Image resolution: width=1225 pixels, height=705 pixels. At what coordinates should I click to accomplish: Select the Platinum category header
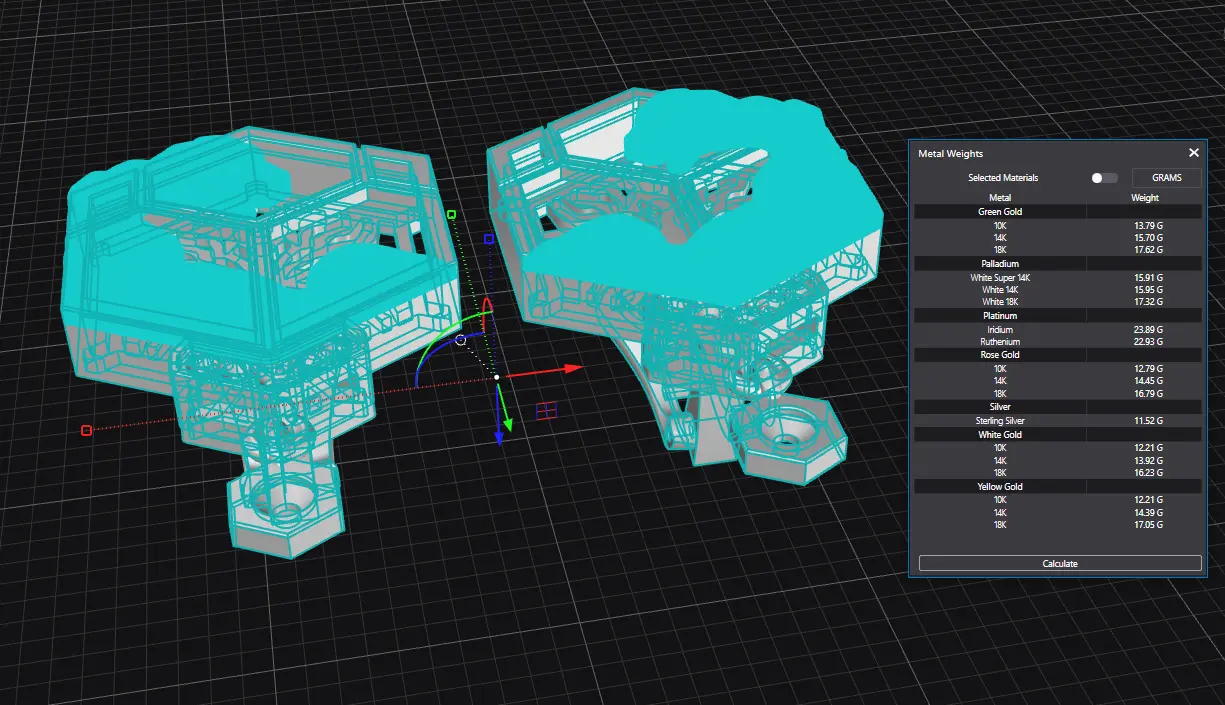tap(1000, 316)
